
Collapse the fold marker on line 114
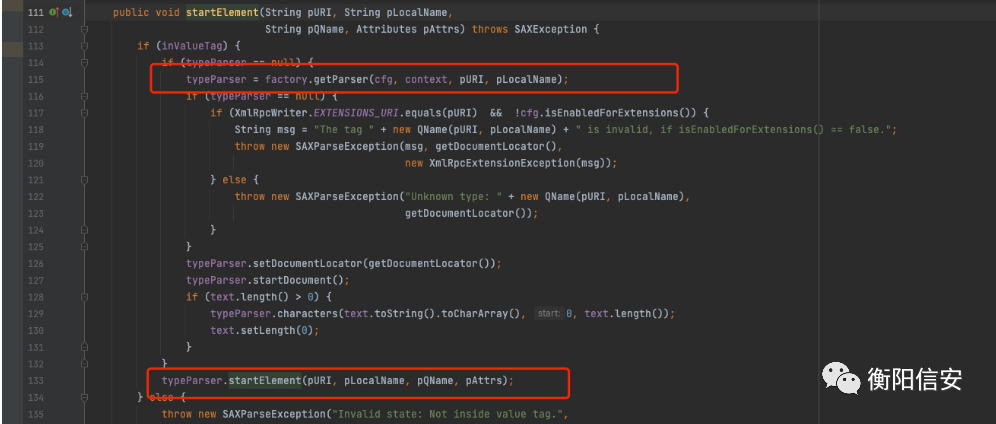tap(84, 63)
